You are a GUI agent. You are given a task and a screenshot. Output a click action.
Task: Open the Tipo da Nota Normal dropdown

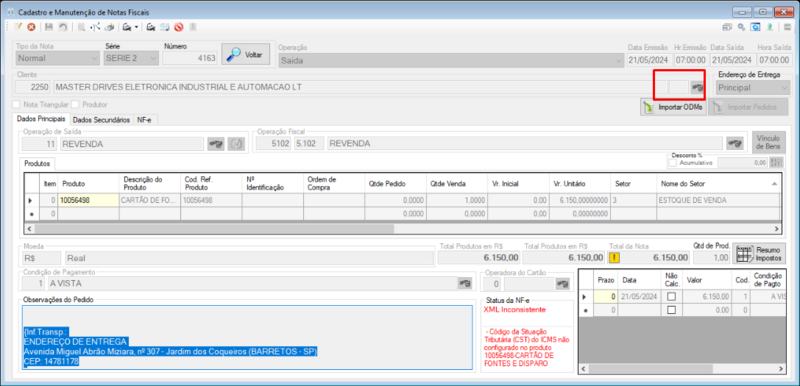tap(57, 58)
